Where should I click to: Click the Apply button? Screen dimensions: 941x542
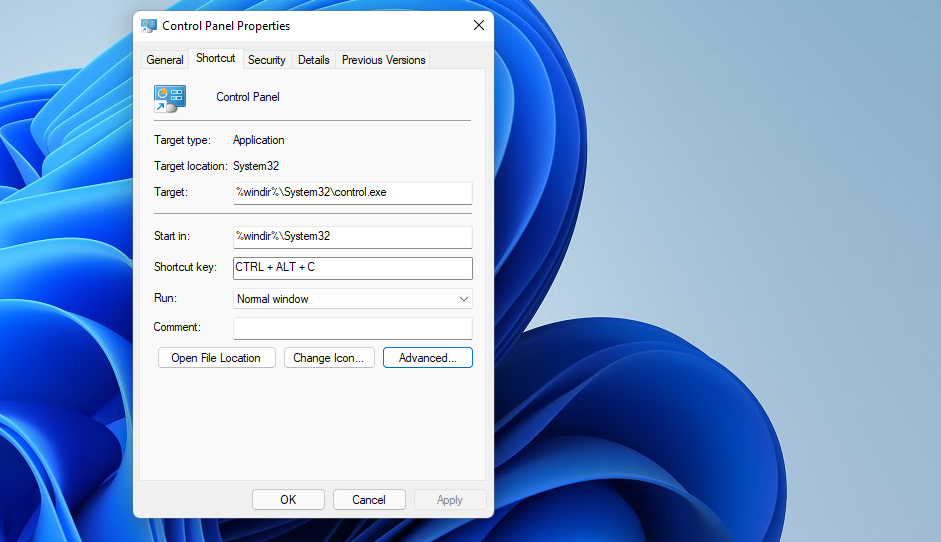pos(449,499)
